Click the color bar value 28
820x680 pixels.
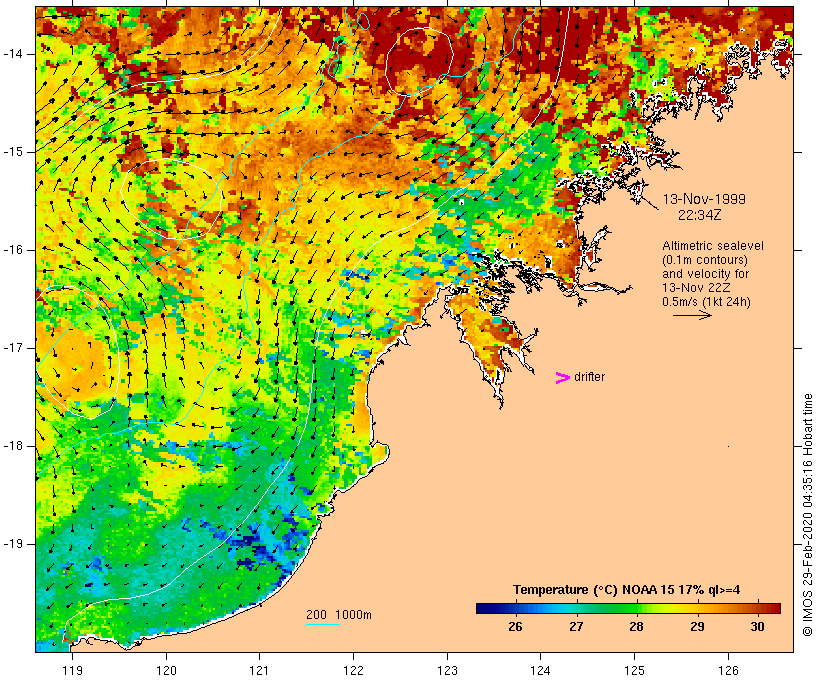point(636,627)
